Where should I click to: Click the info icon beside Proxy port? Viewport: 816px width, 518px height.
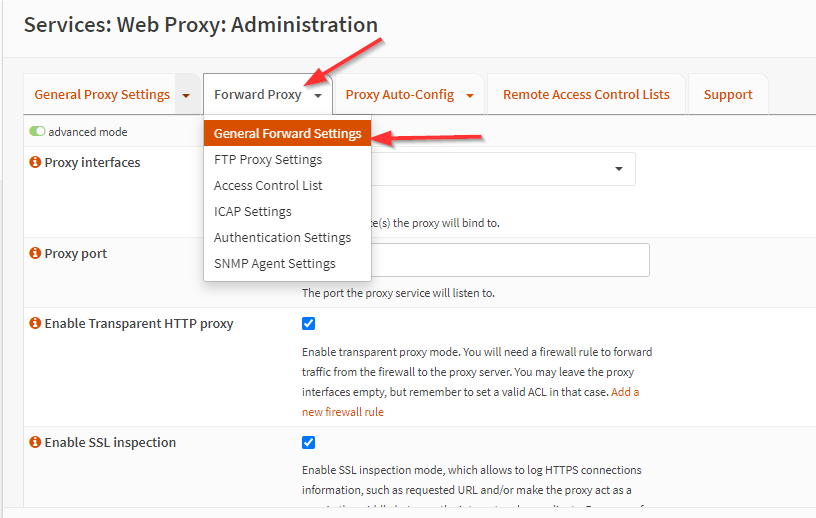[x=35, y=253]
